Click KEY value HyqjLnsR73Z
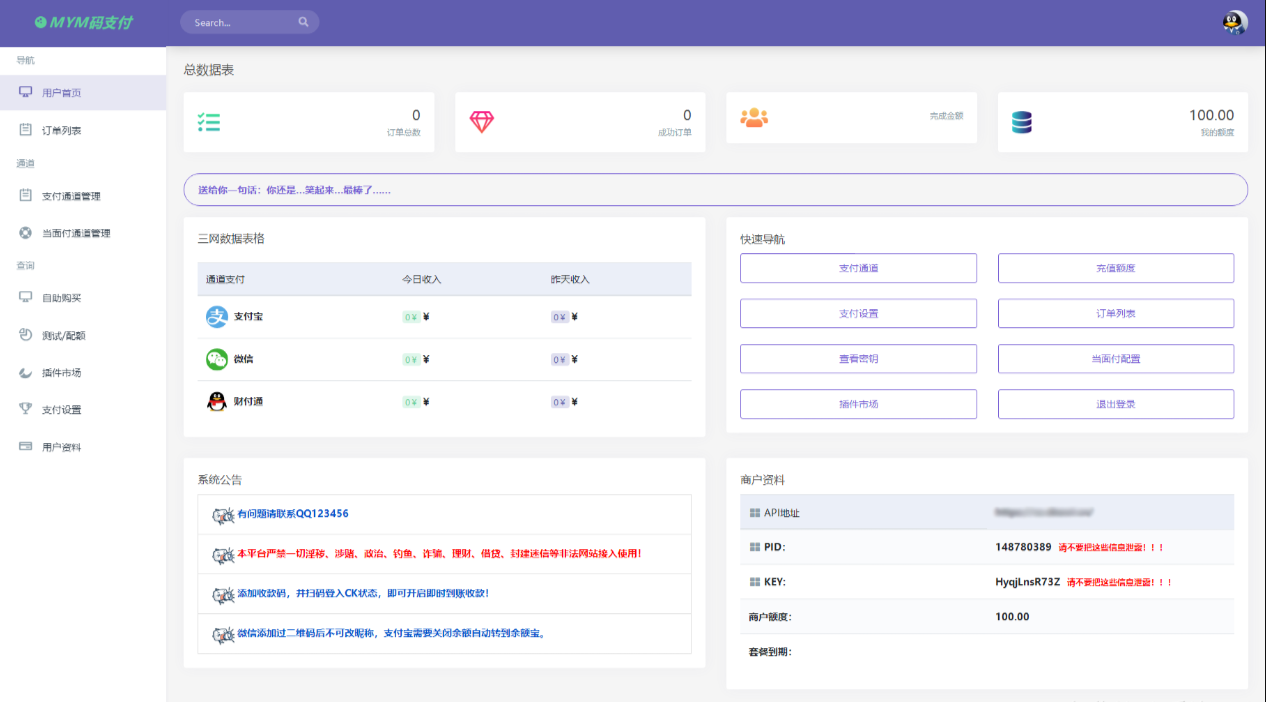 point(1027,582)
